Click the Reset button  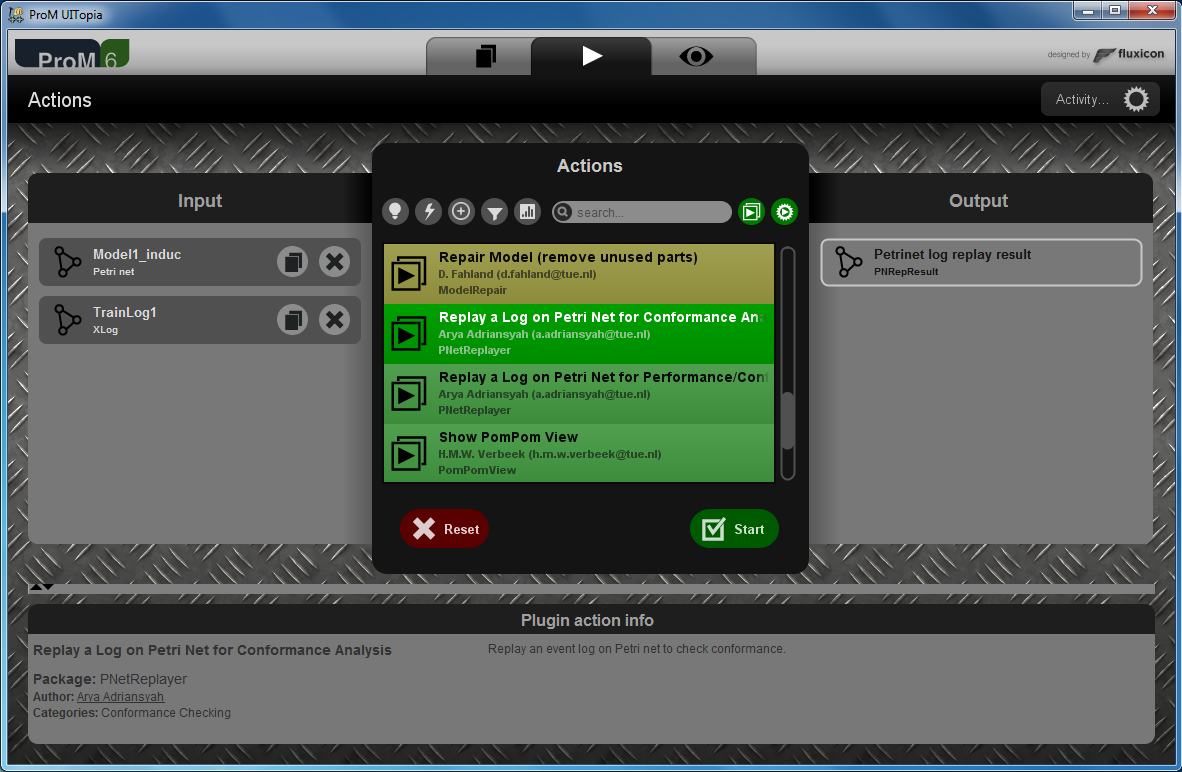coord(445,529)
